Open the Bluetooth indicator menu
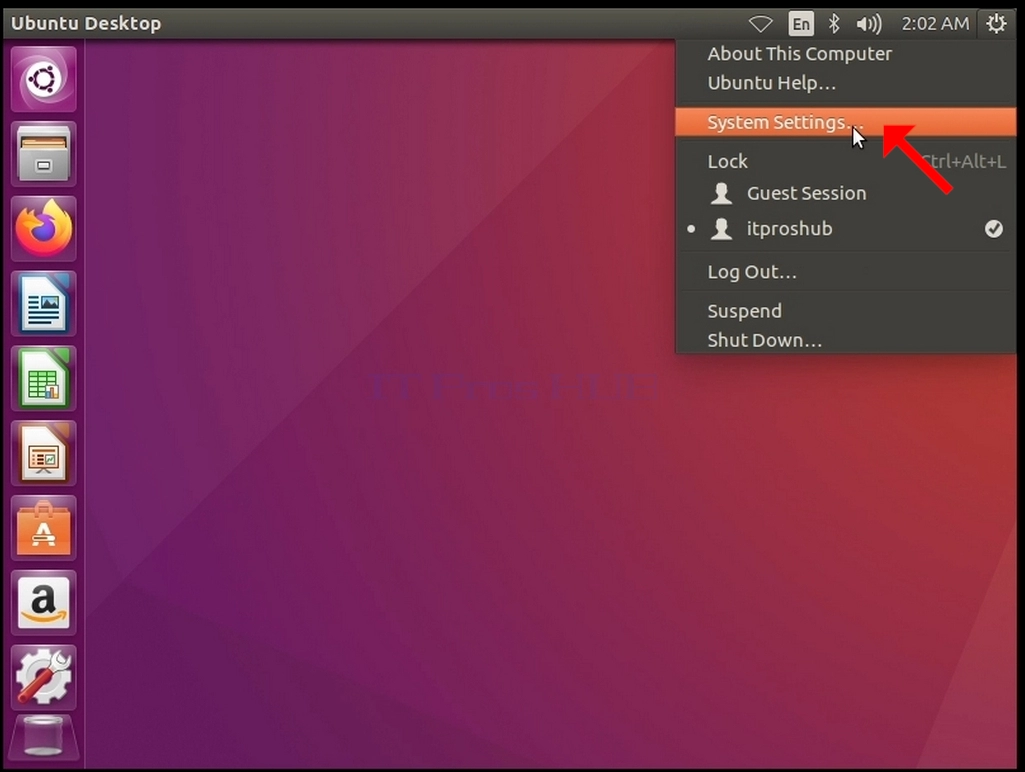This screenshot has width=1025, height=772. (834, 24)
